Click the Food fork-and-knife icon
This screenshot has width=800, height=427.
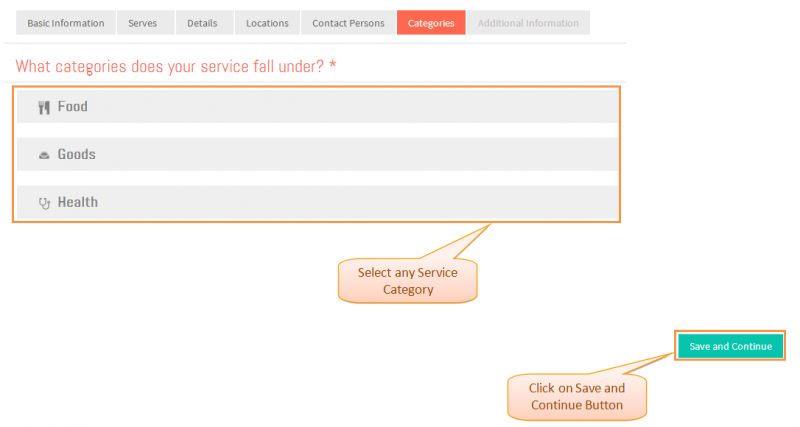(x=44, y=107)
